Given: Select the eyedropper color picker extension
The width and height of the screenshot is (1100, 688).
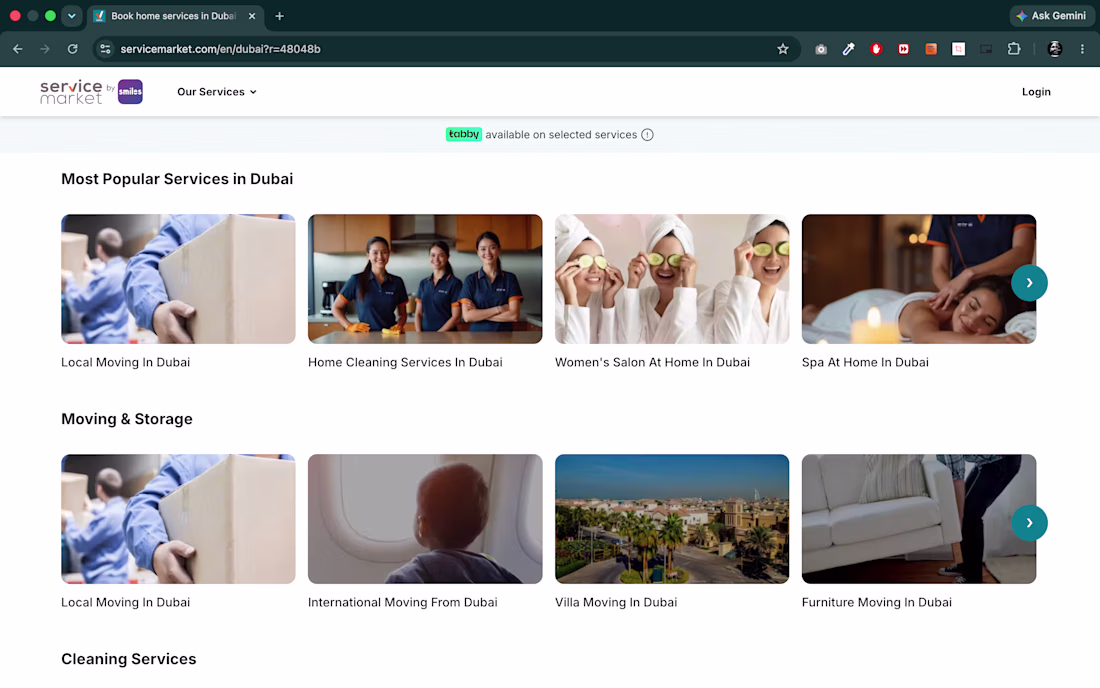Looking at the screenshot, I should coord(848,49).
